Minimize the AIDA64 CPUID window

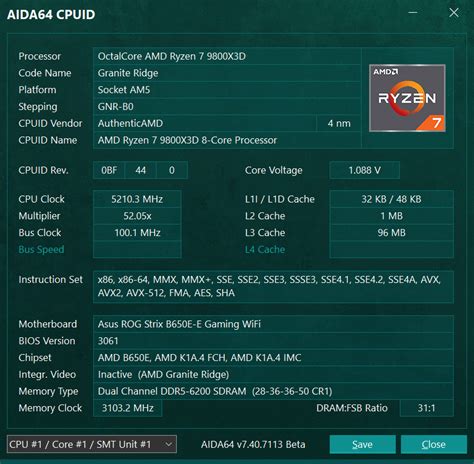pyautogui.click(x=413, y=13)
